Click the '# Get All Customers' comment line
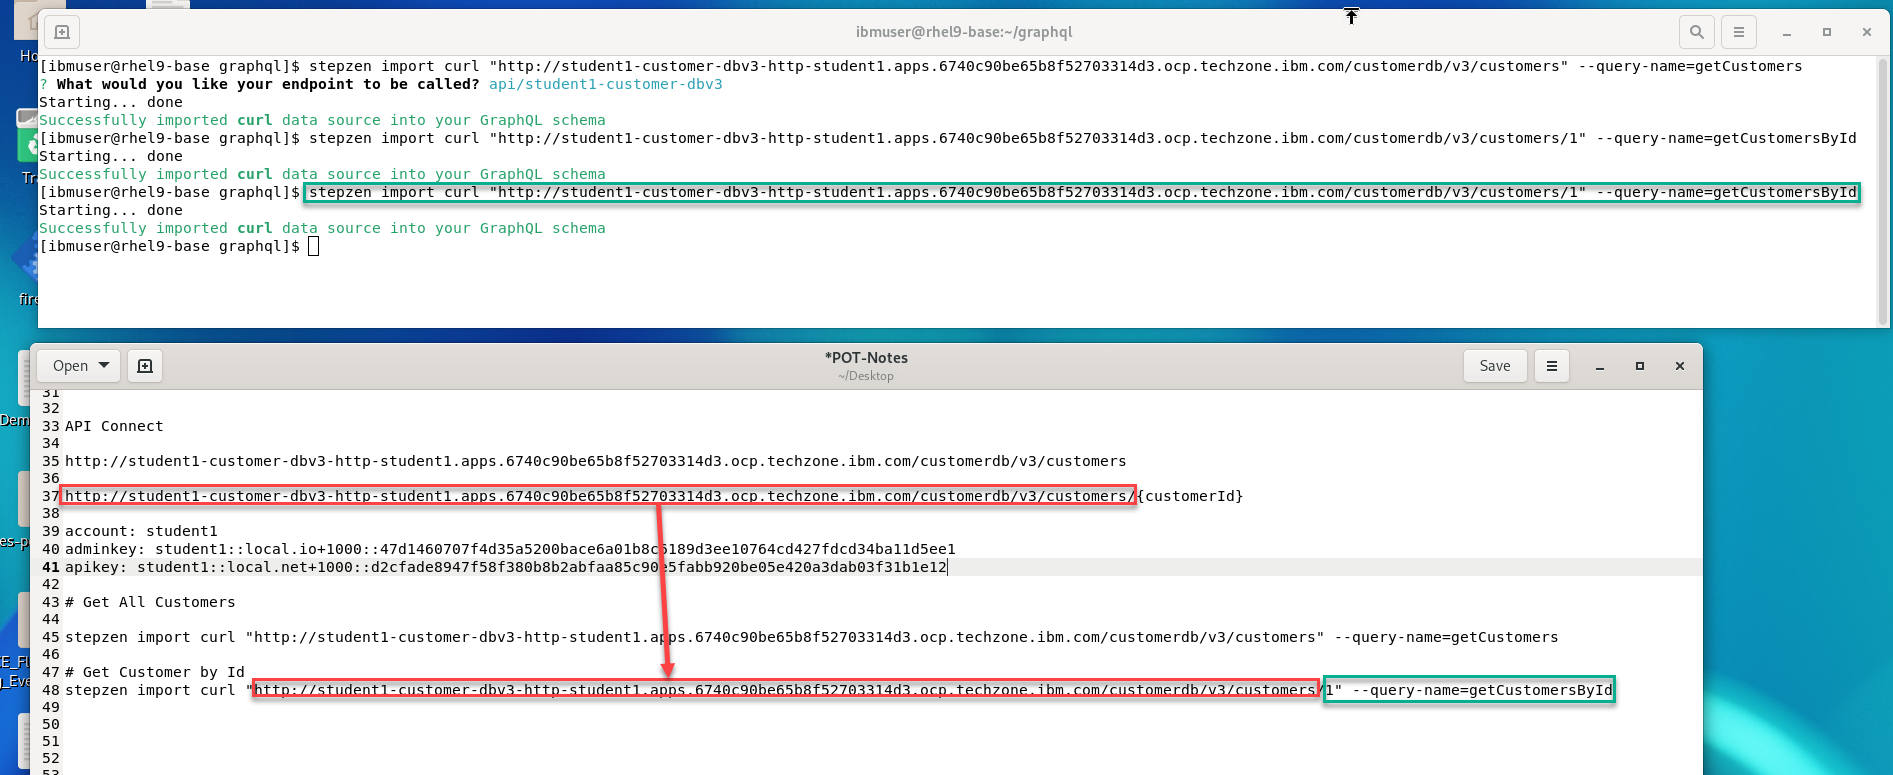Image resolution: width=1893 pixels, height=775 pixels. tap(150, 602)
